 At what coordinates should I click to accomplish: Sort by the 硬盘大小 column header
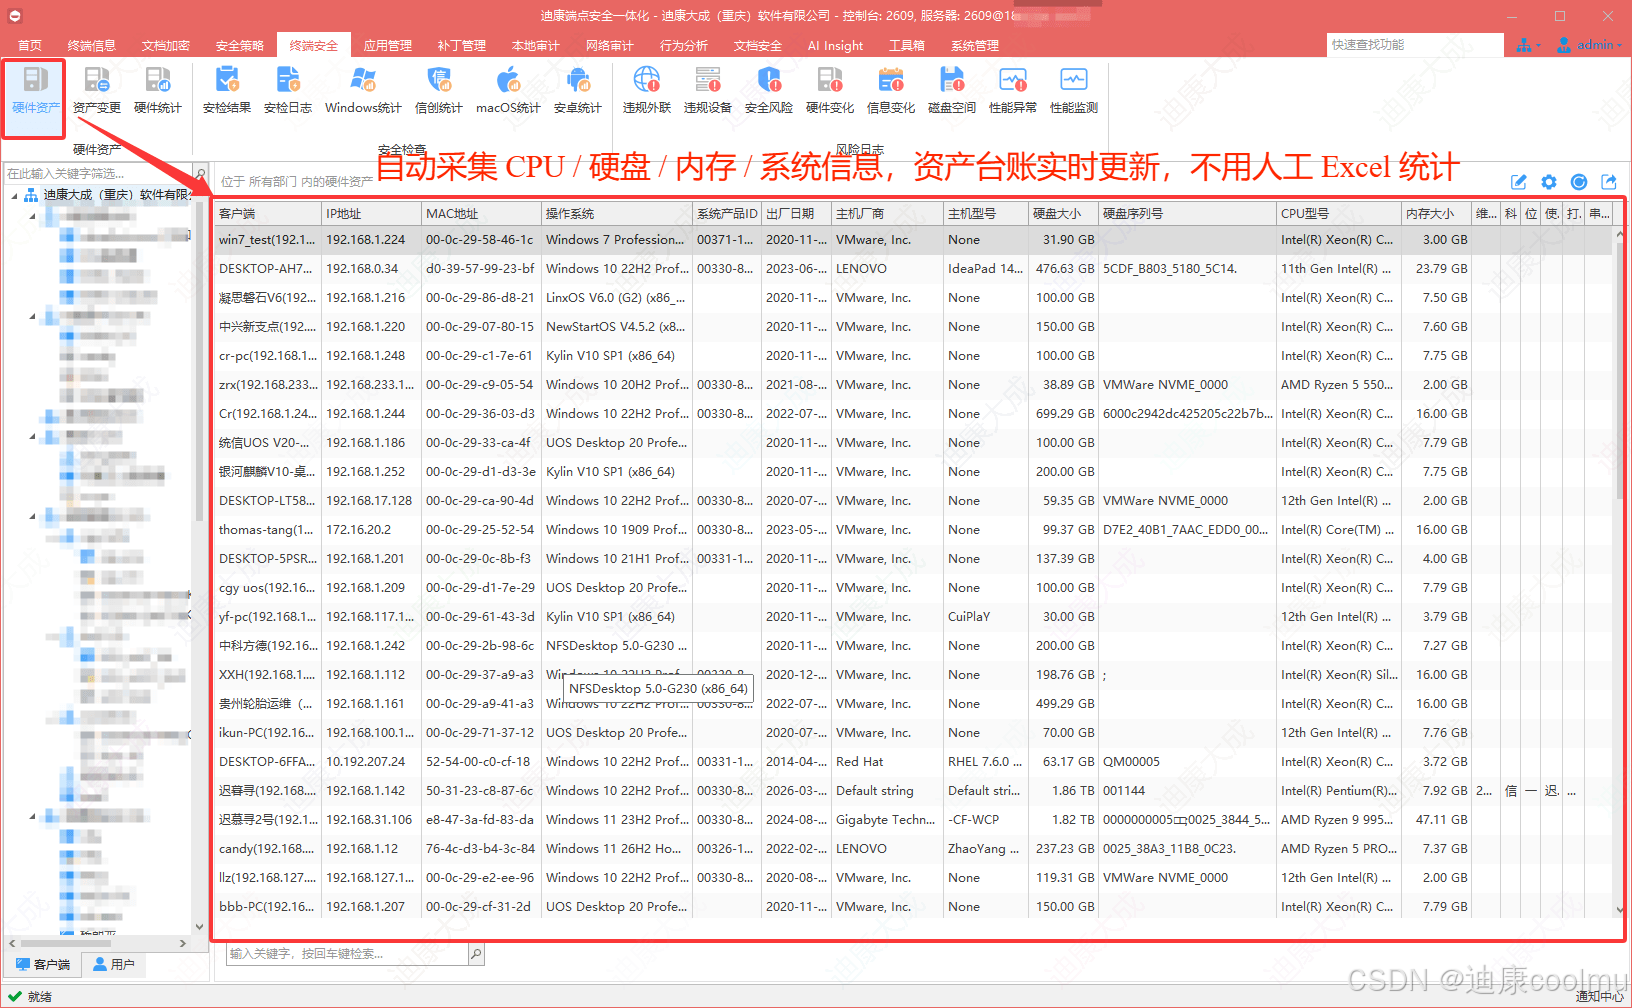[x=1063, y=213]
